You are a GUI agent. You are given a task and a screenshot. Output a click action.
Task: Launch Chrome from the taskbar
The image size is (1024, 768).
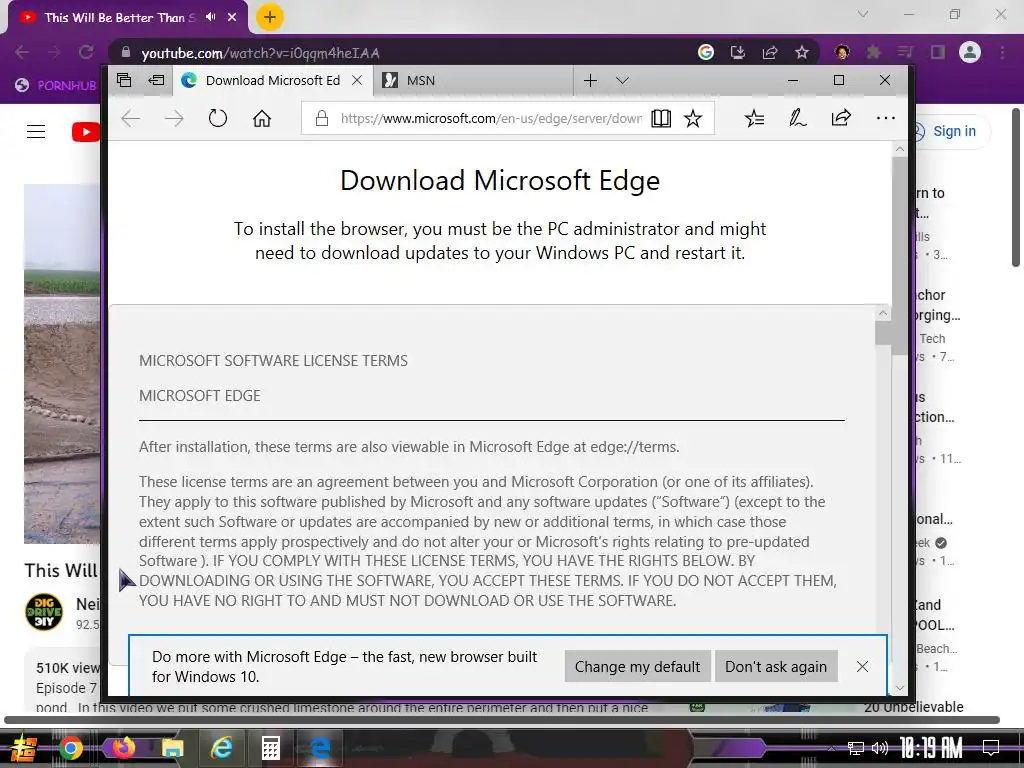pyautogui.click(x=71, y=748)
